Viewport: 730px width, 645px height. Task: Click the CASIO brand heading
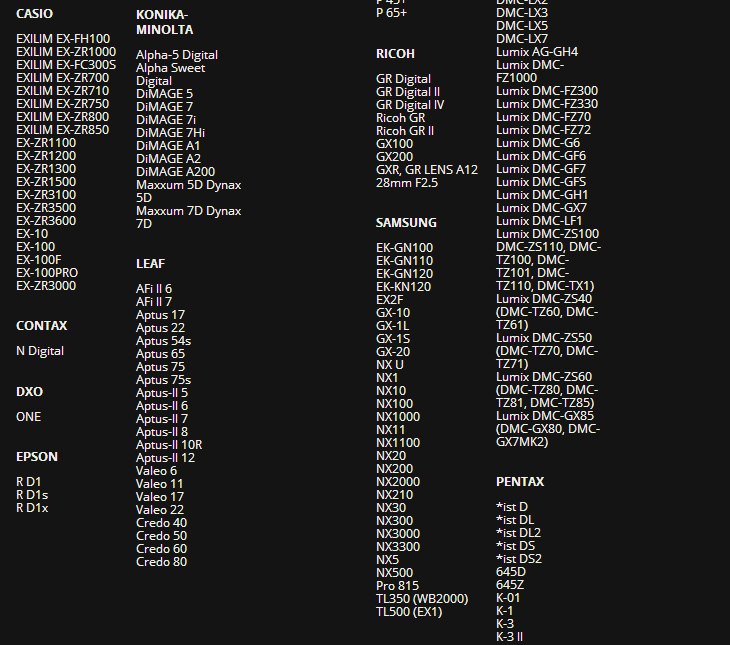point(34,14)
